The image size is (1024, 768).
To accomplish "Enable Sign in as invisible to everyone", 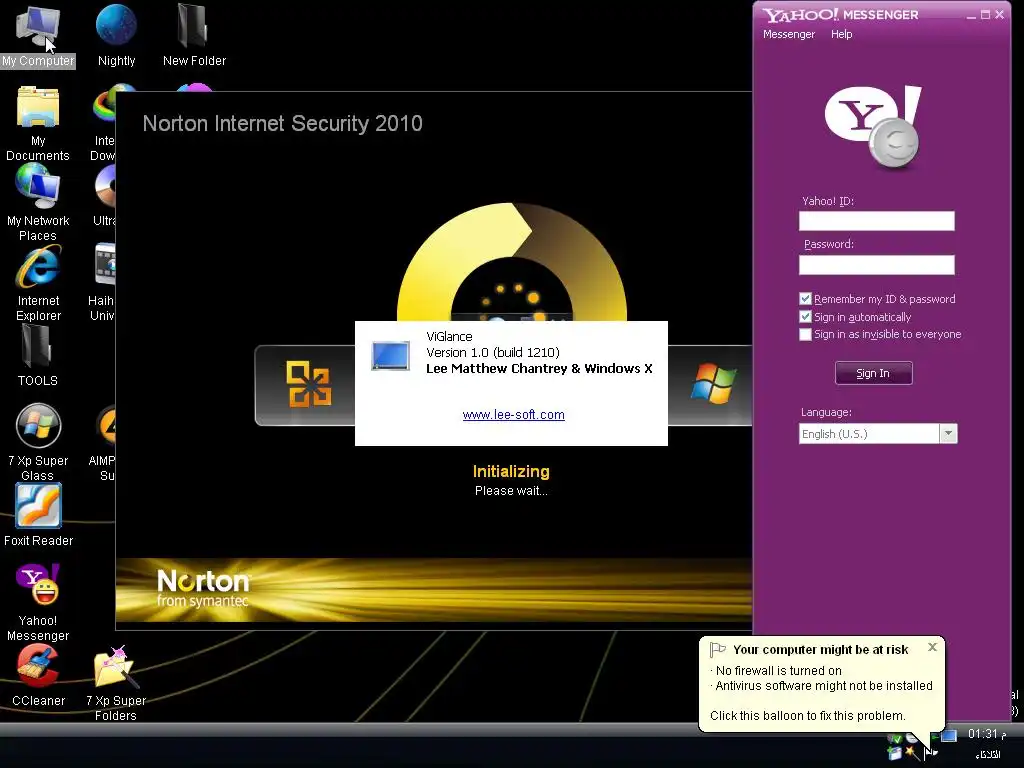I will click(x=805, y=334).
